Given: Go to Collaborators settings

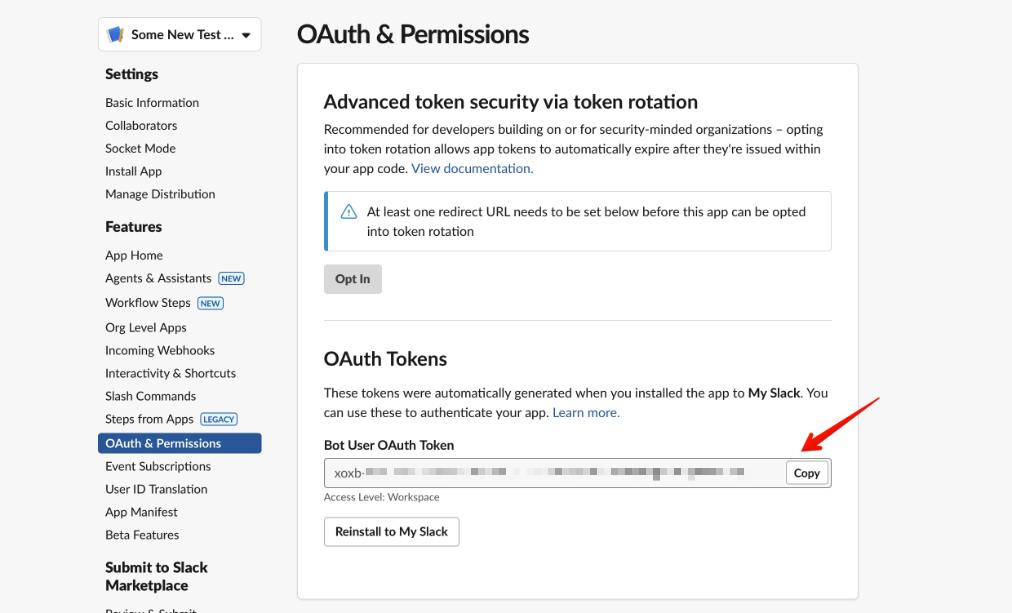Looking at the screenshot, I should (x=141, y=126).
